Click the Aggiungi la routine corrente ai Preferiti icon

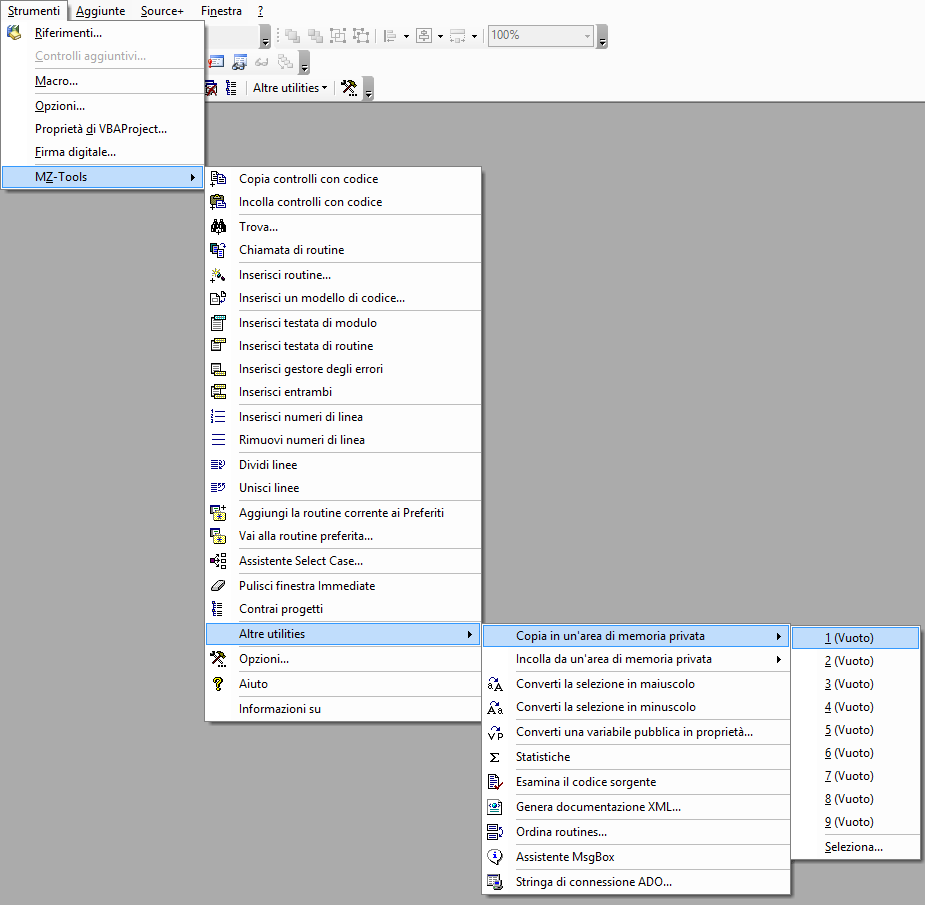click(218, 513)
